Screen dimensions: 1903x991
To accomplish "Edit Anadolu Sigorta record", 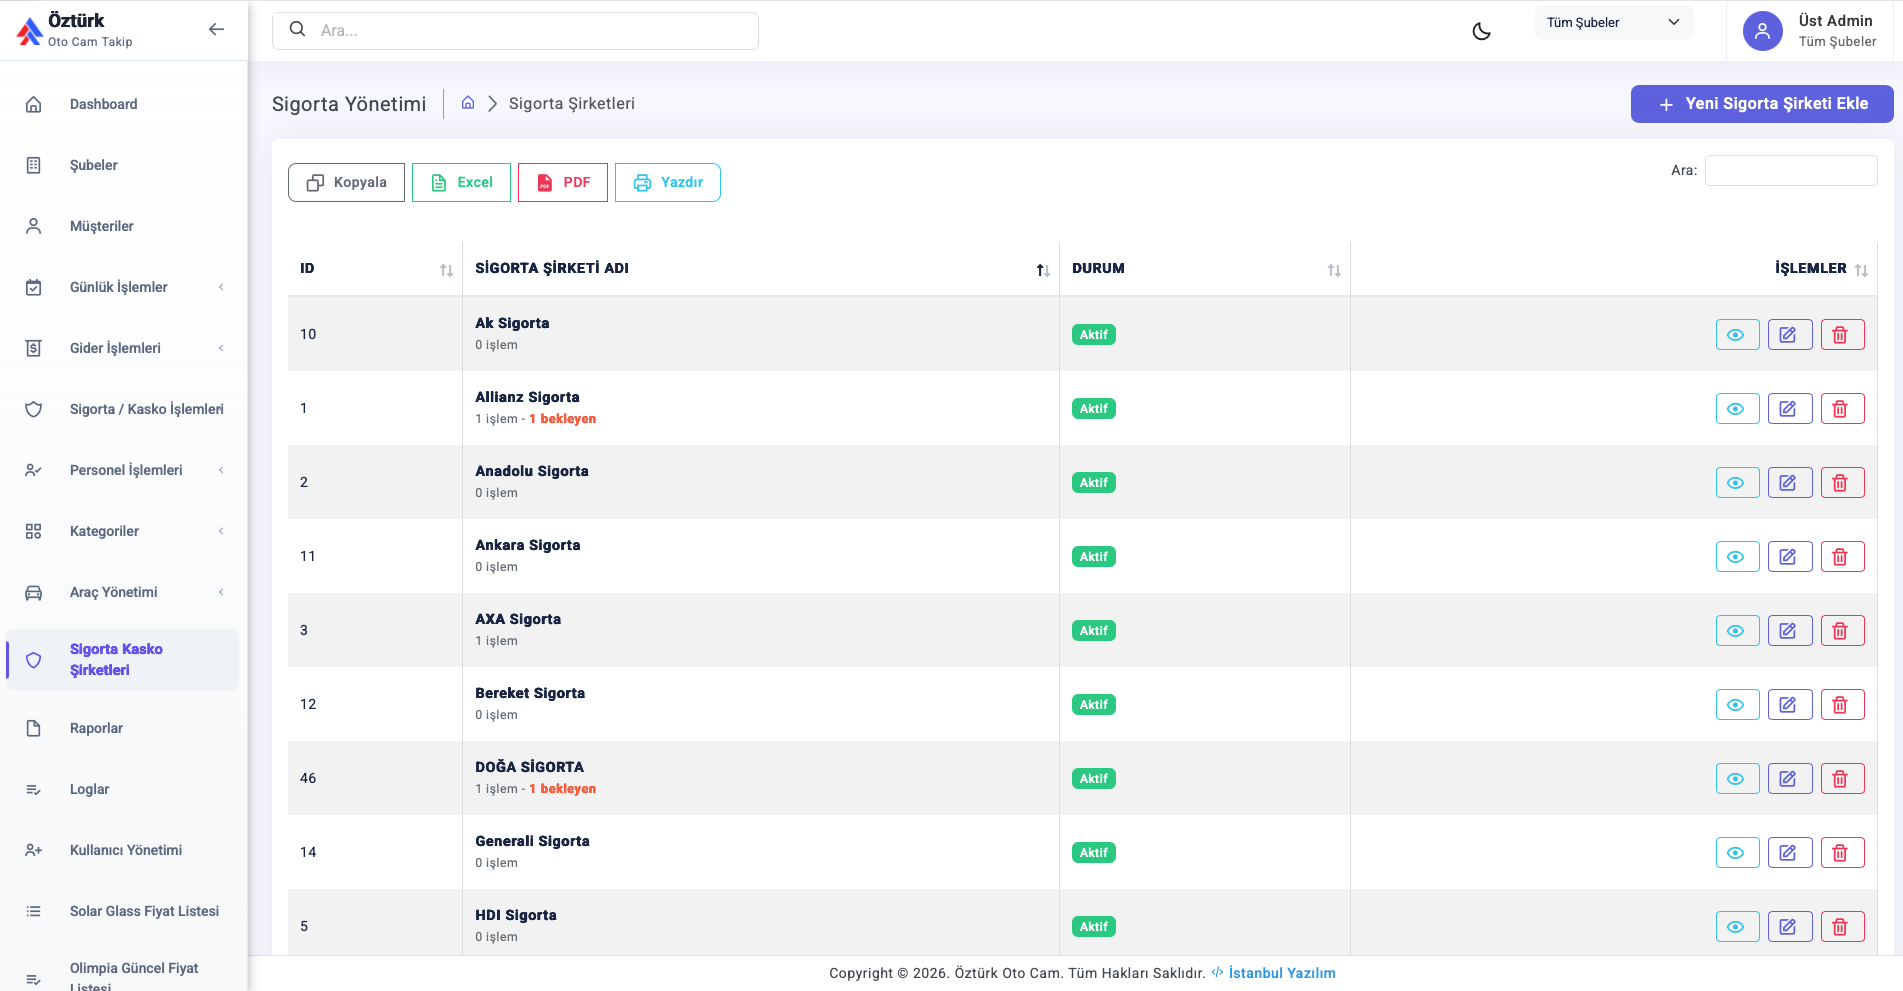I will tap(1790, 483).
